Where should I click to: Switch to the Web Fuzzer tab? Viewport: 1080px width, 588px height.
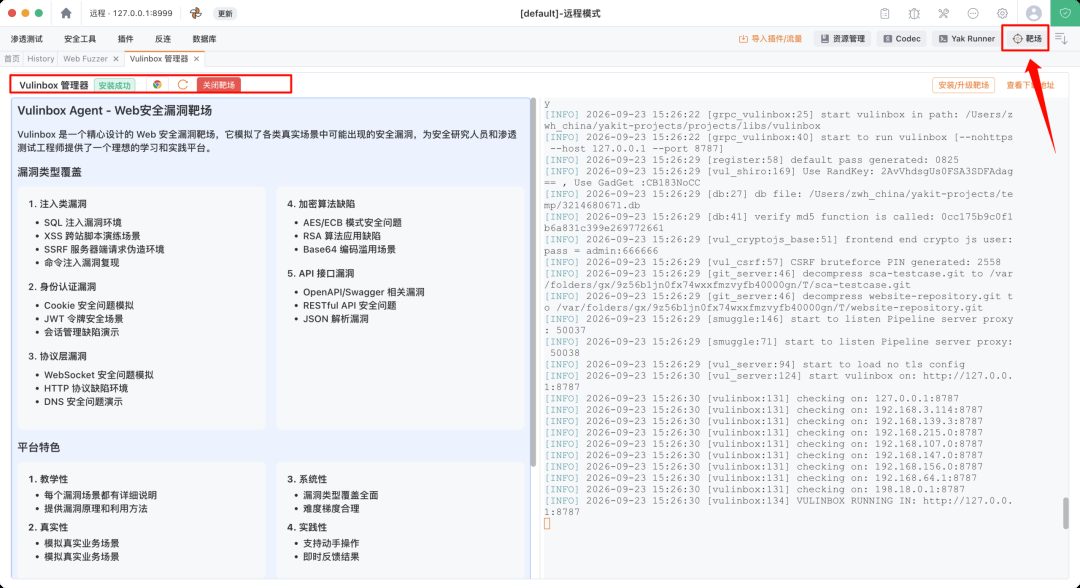coord(85,59)
